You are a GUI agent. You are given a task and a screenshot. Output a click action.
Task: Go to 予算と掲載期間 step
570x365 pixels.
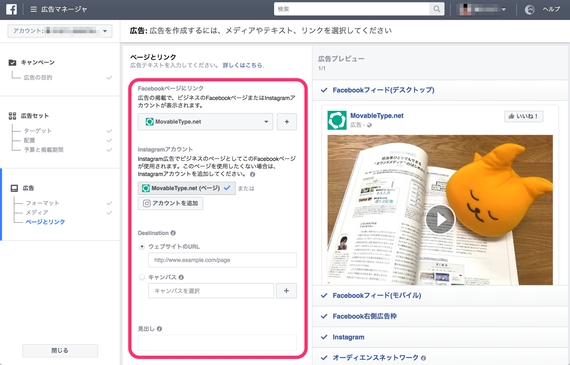click(x=44, y=150)
